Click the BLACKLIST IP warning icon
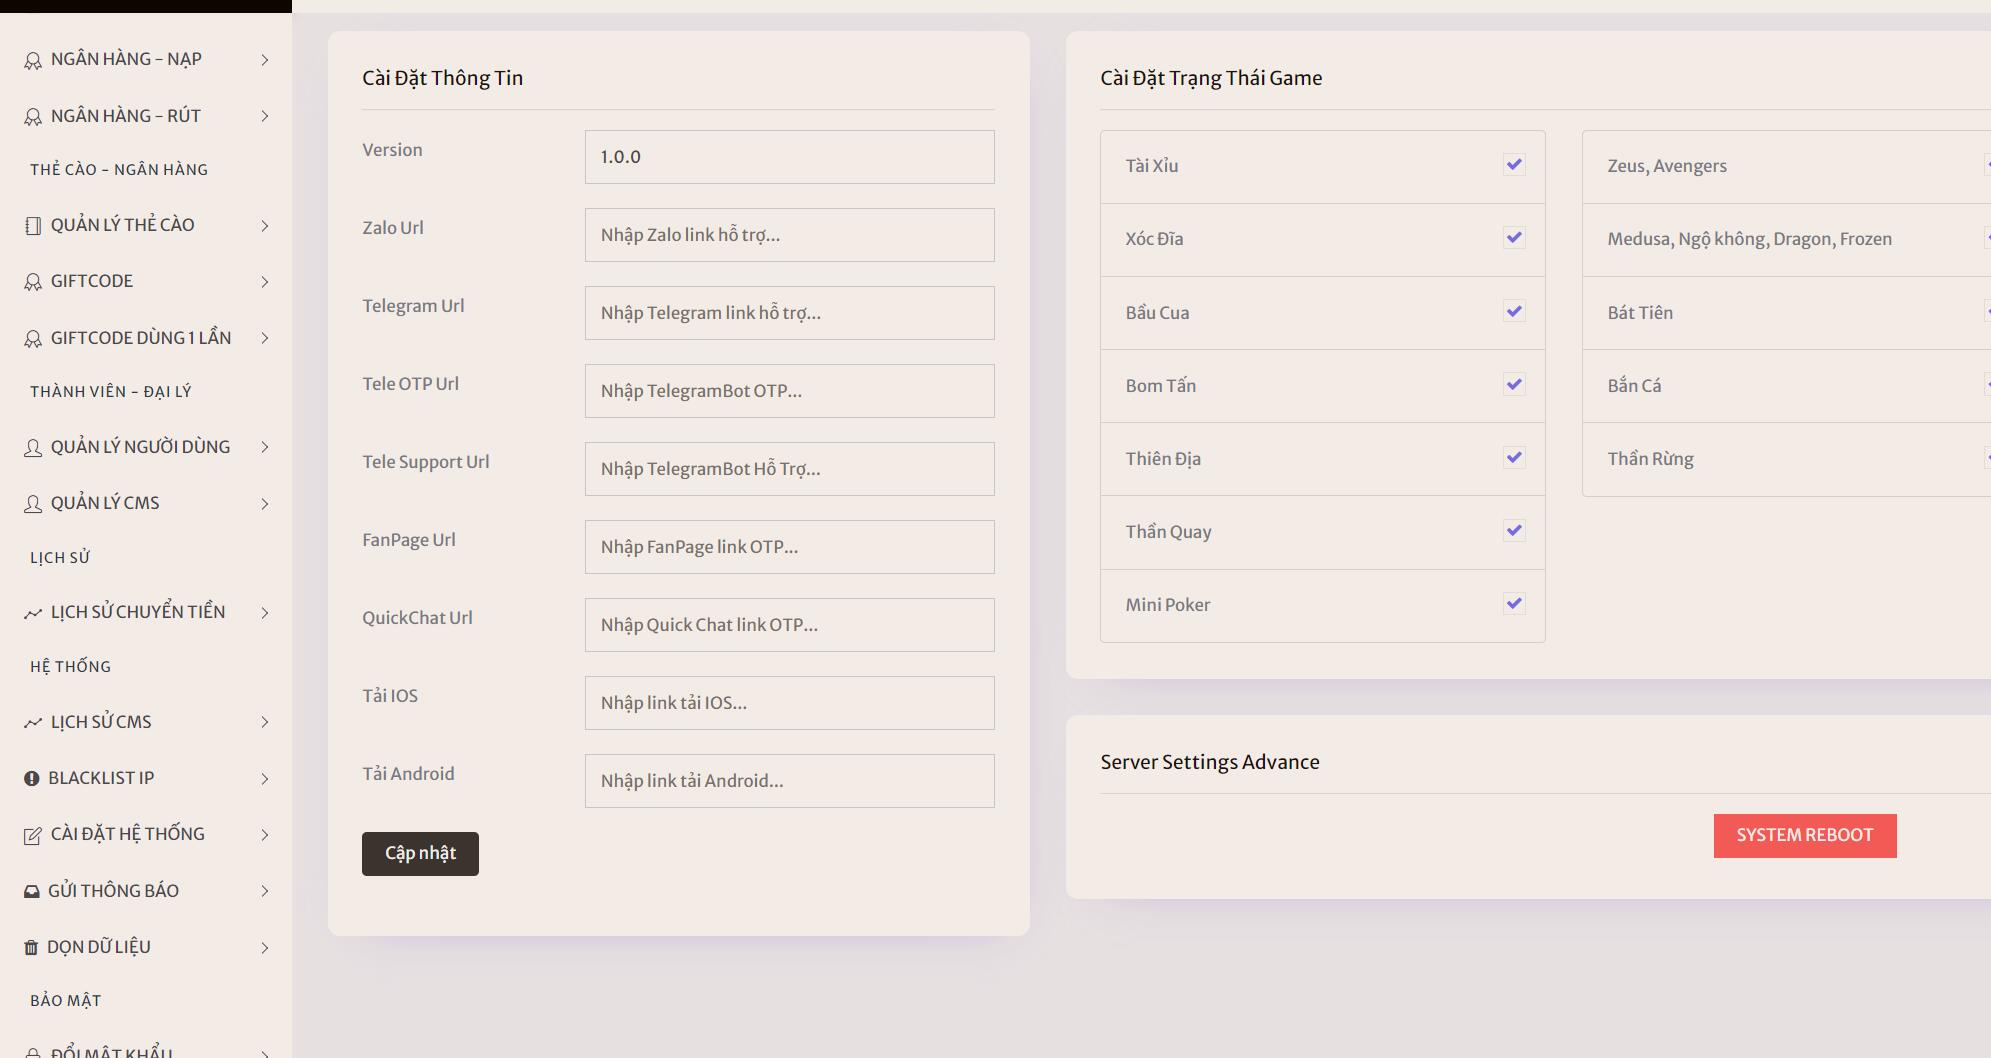This screenshot has height=1058, width=1991. [32, 779]
